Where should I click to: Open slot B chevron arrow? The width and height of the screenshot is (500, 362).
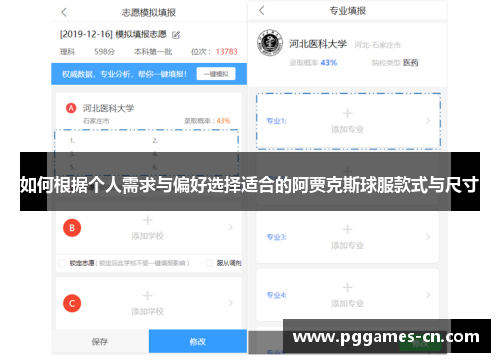point(231,227)
